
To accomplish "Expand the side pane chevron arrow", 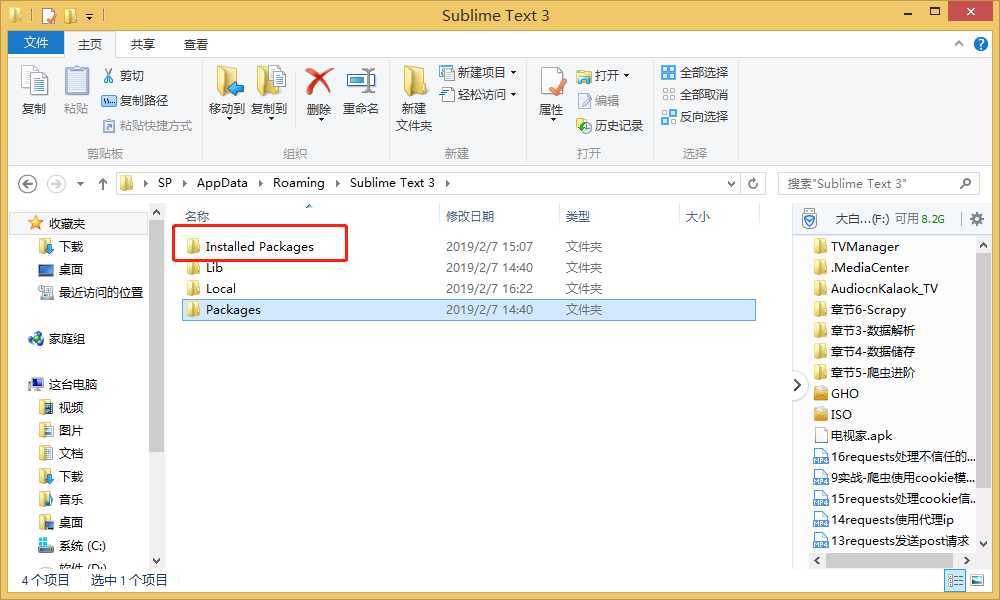I will click(x=797, y=385).
